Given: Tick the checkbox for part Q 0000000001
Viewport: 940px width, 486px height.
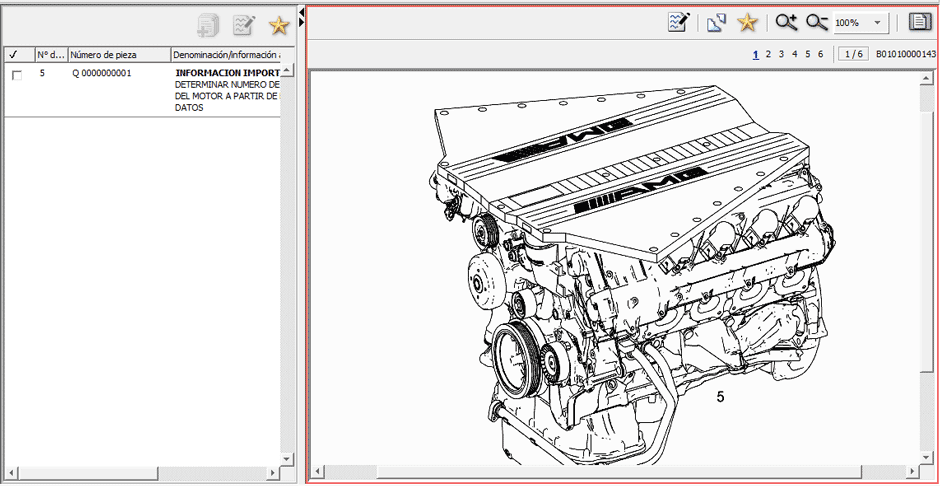Looking at the screenshot, I should (17, 76).
